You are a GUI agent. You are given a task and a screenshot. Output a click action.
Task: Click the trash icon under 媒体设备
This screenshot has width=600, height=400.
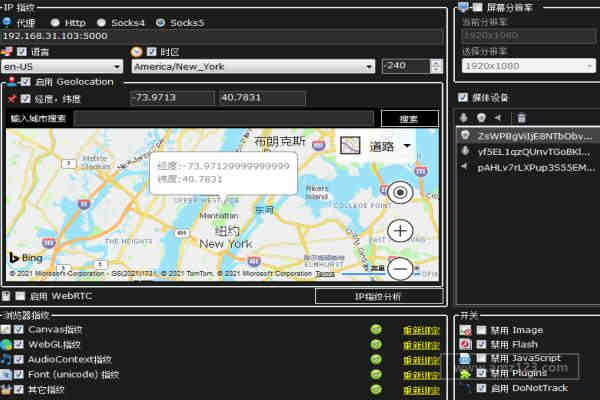pos(520,117)
